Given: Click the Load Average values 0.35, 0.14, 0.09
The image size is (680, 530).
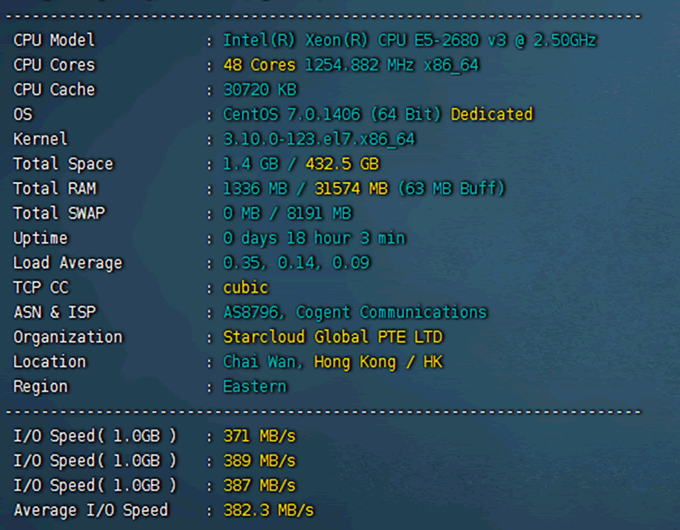Looking at the screenshot, I should 296,263.
